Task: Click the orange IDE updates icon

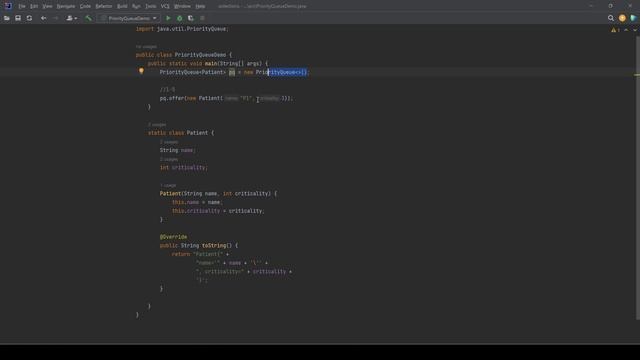Action: pos(622,18)
